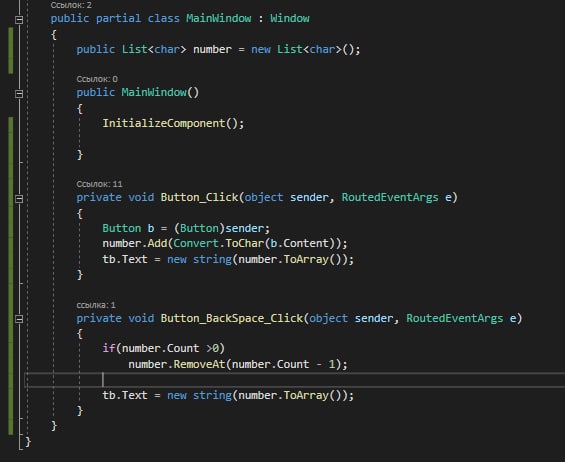Image resolution: width=565 pixels, height=462 pixels.
Task: Click the 'Button b = (Button)sender;' line
Action: point(186,228)
